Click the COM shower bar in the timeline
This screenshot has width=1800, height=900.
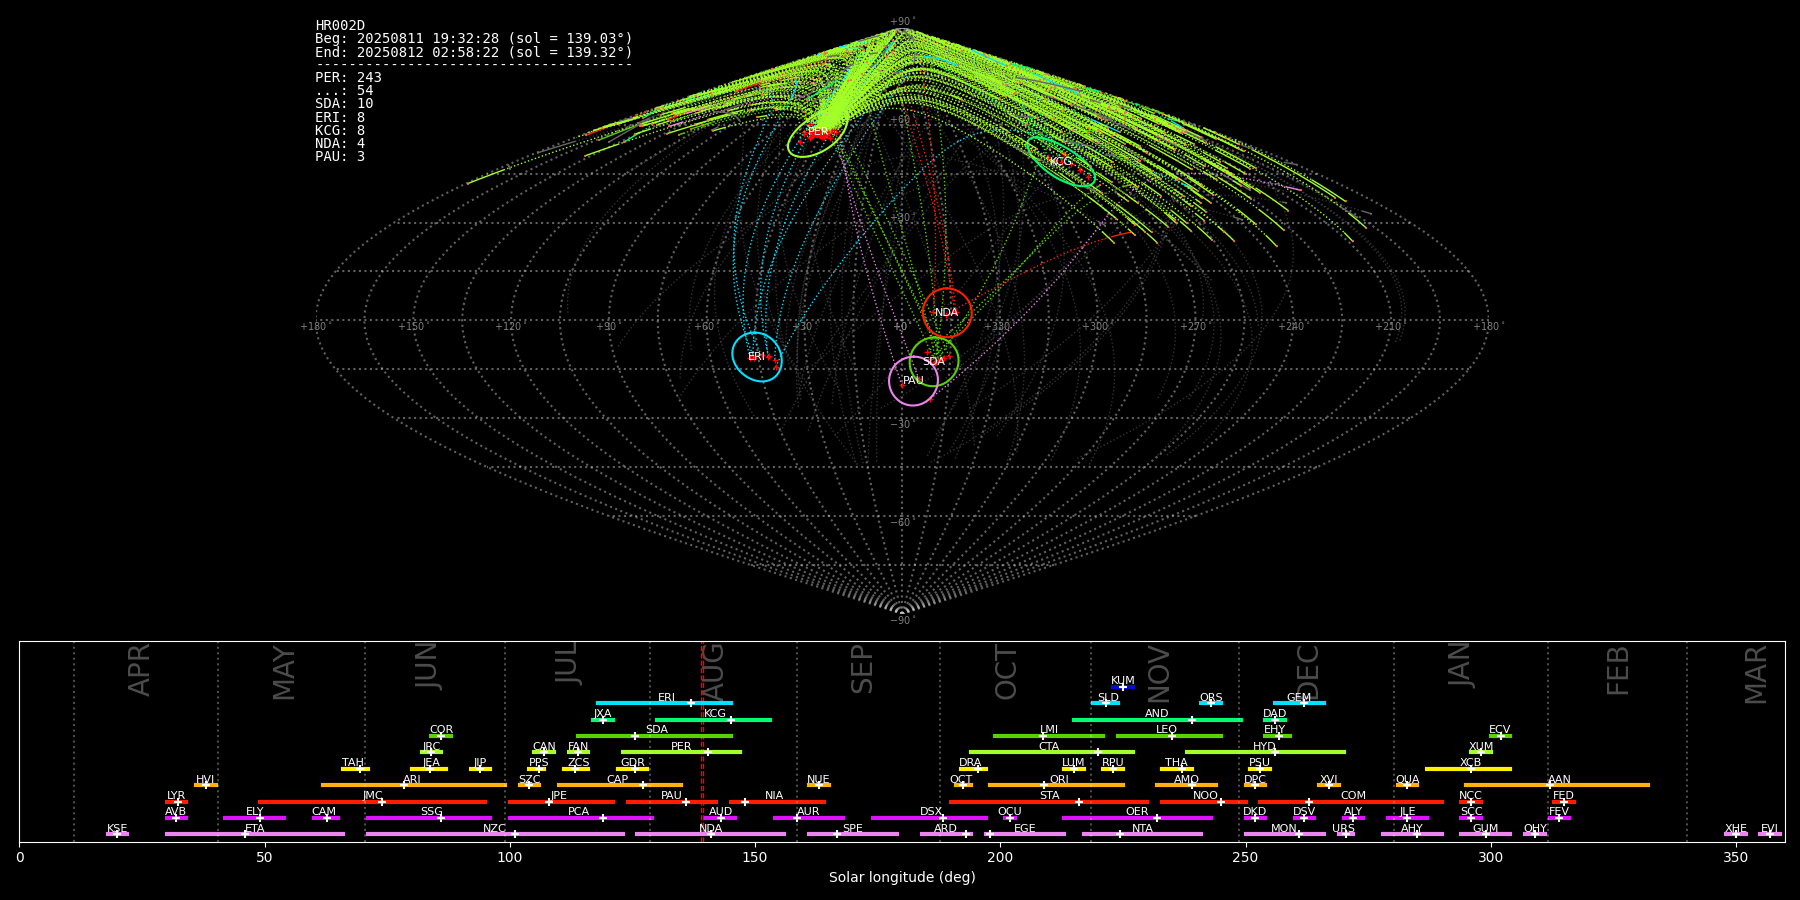tap(1351, 801)
